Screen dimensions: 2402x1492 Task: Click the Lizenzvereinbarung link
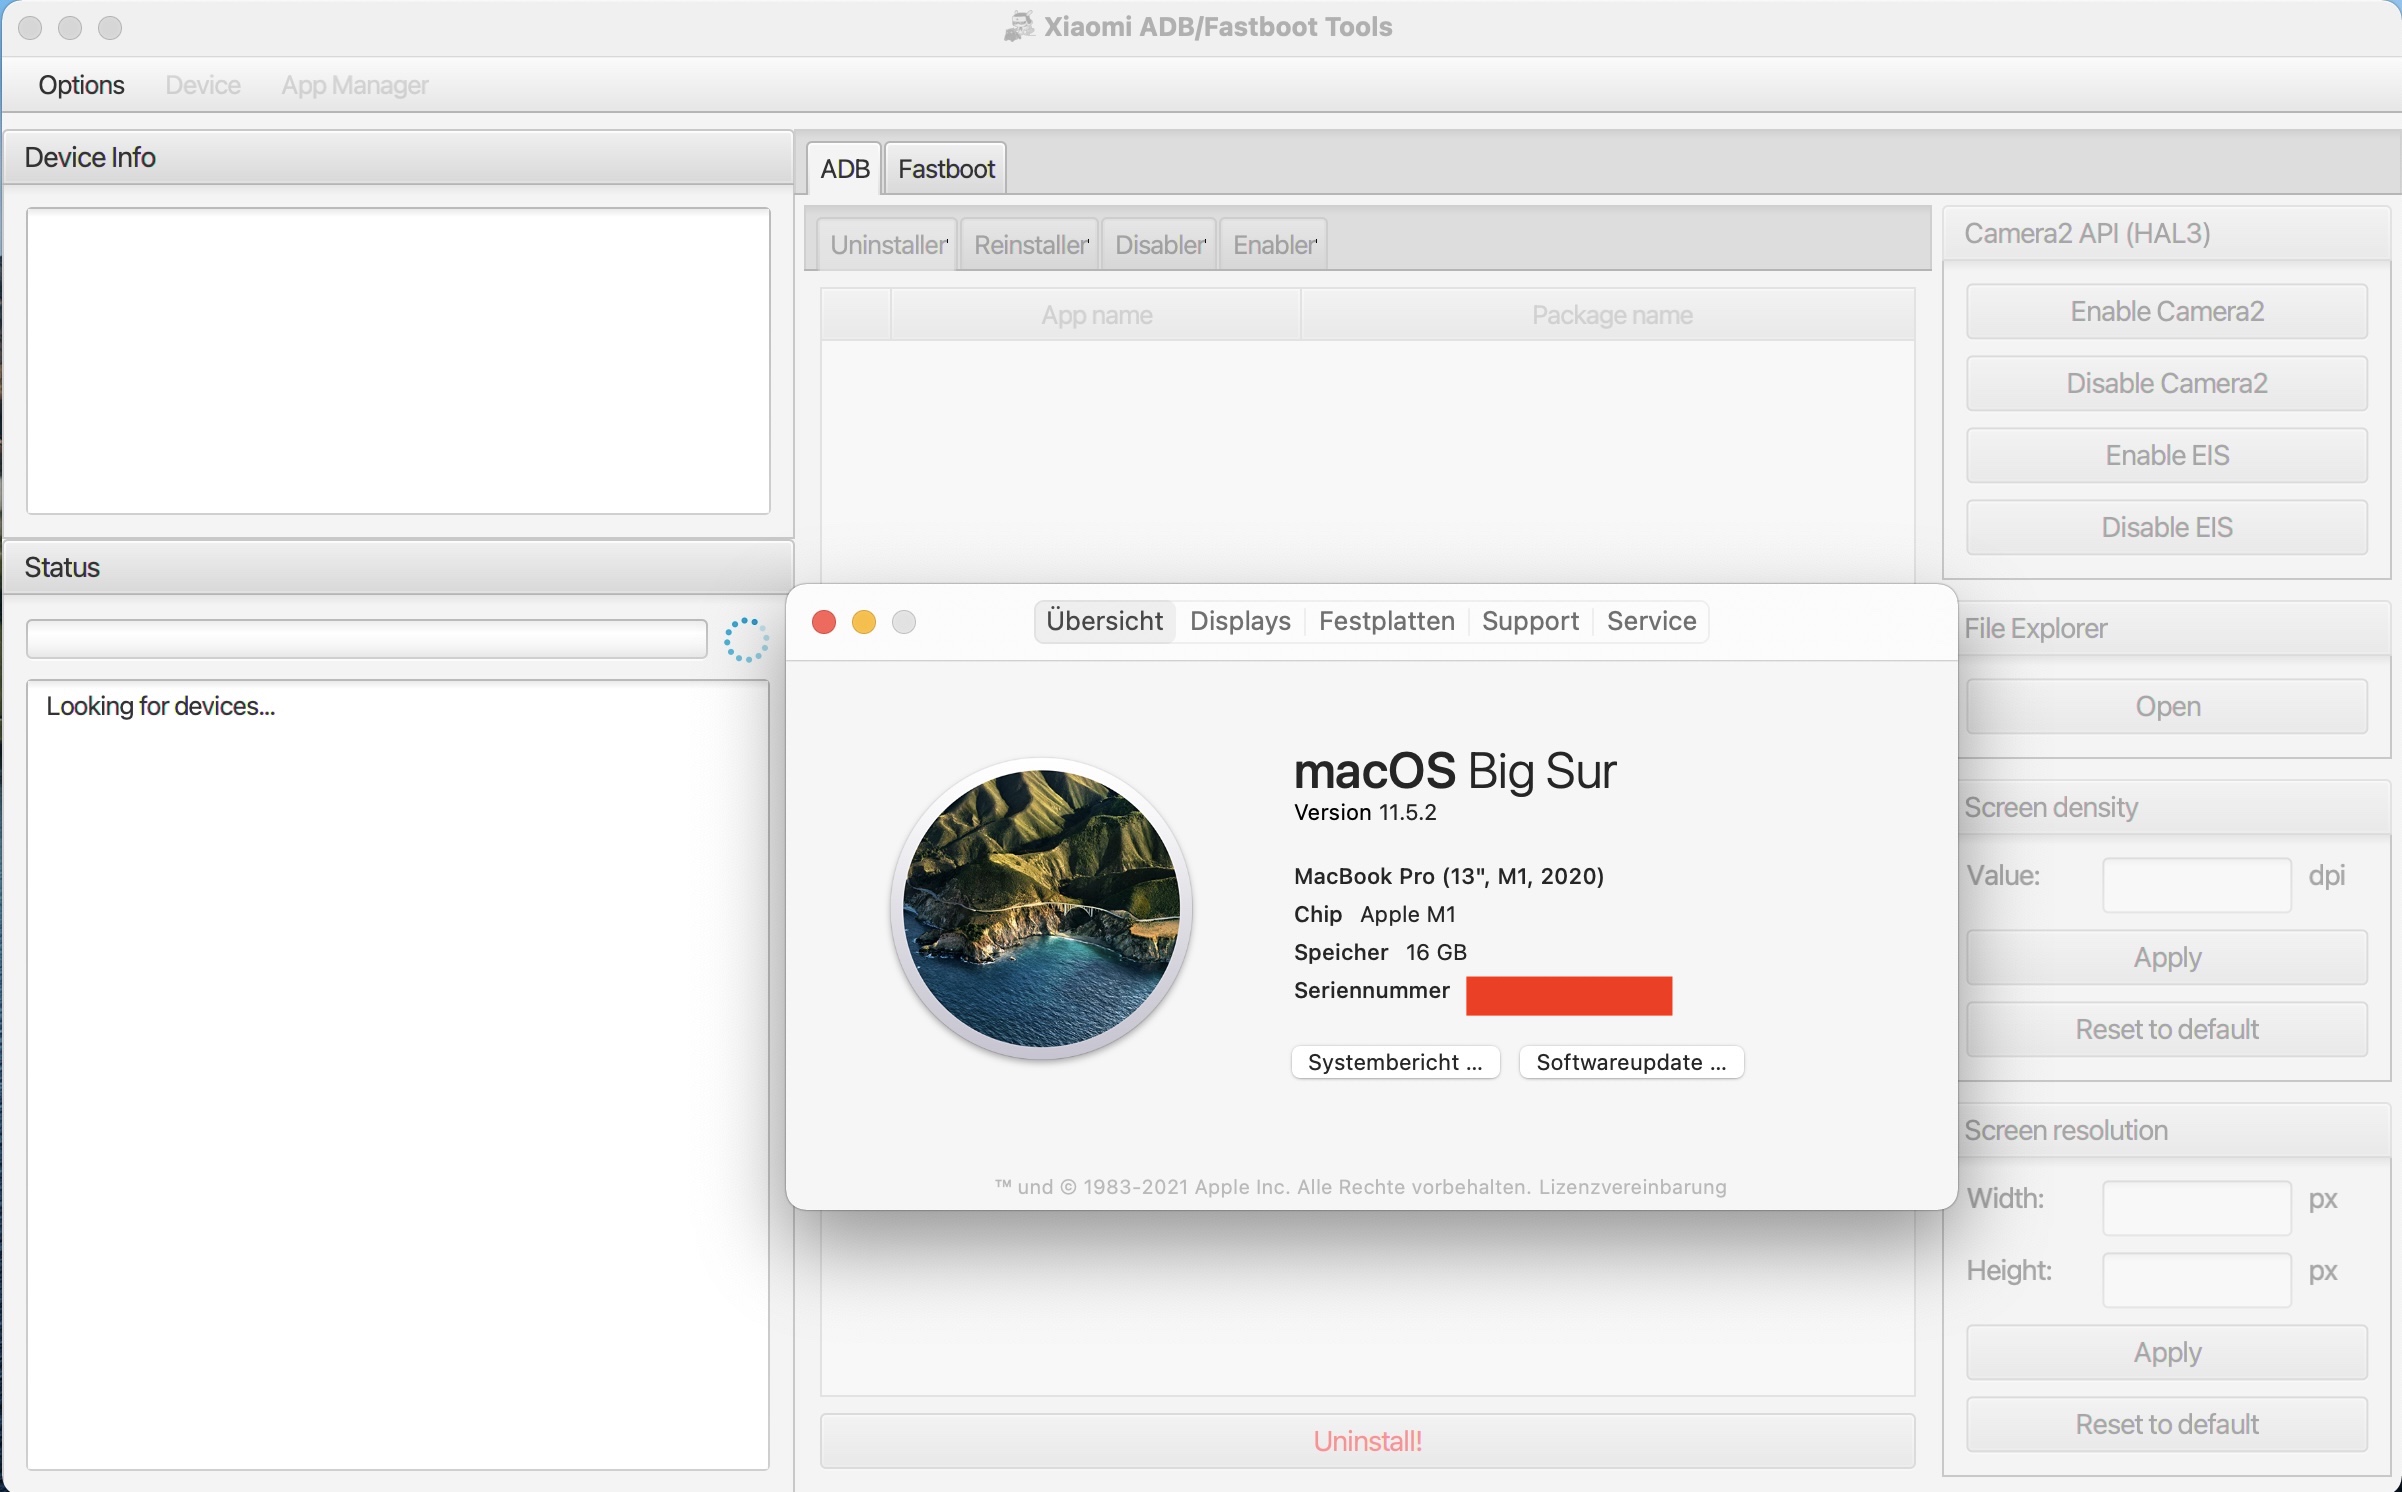[x=1632, y=1187]
